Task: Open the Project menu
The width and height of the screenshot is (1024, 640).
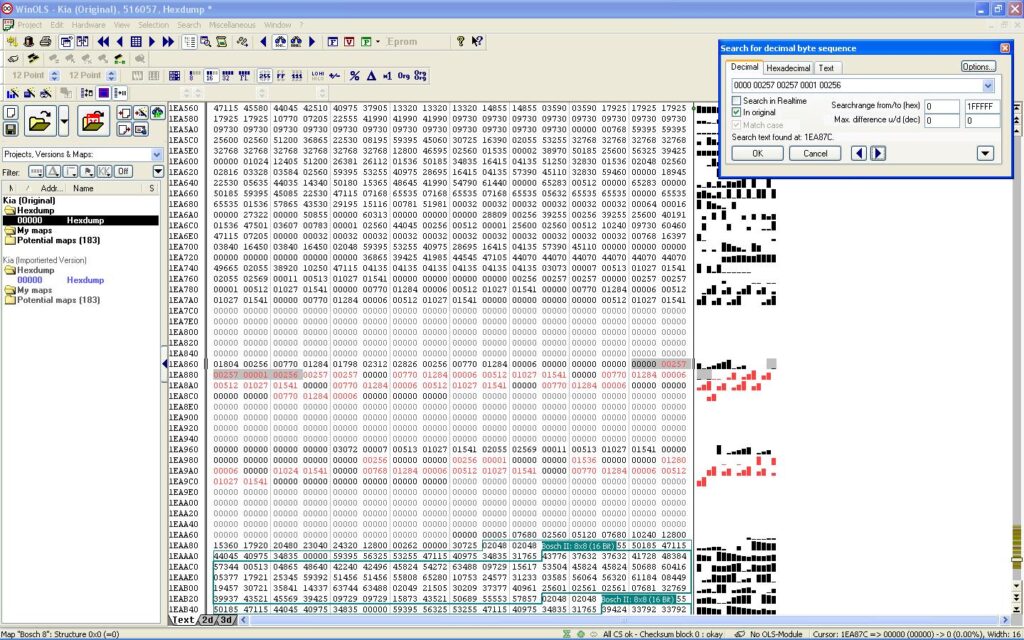Action: pos(29,25)
